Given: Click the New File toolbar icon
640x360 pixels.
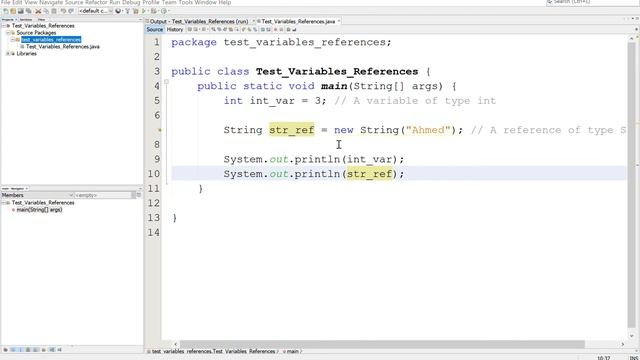Looking at the screenshot, I should (x=5, y=11).
